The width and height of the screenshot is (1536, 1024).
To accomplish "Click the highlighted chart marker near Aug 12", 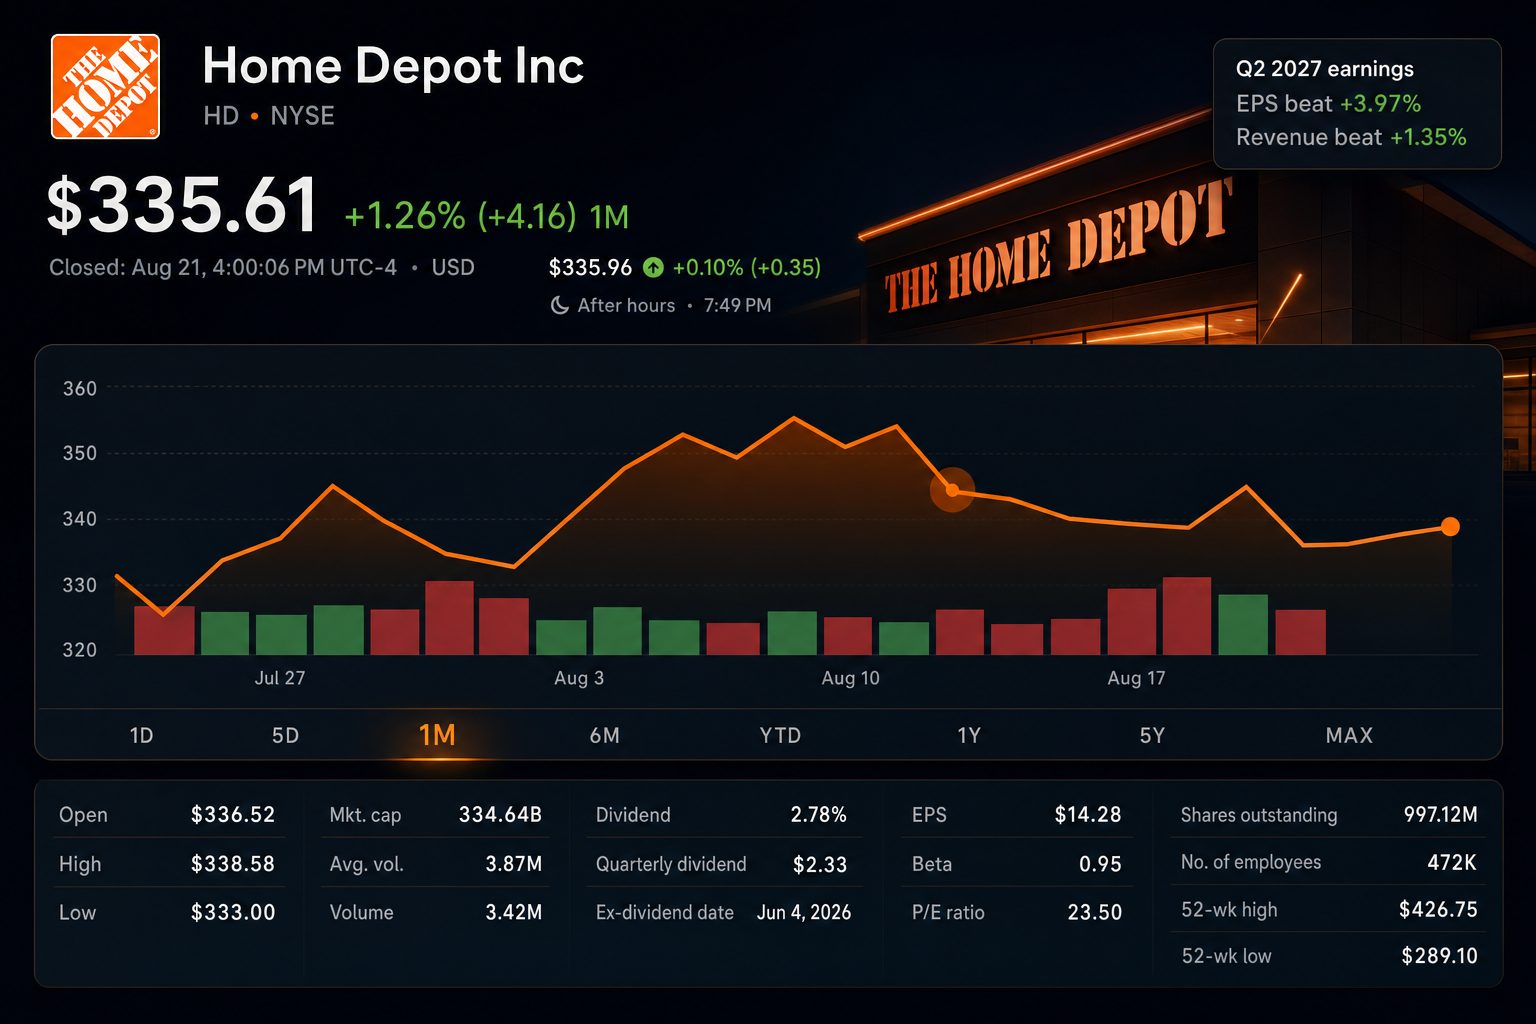I will [x=952, y=490].
